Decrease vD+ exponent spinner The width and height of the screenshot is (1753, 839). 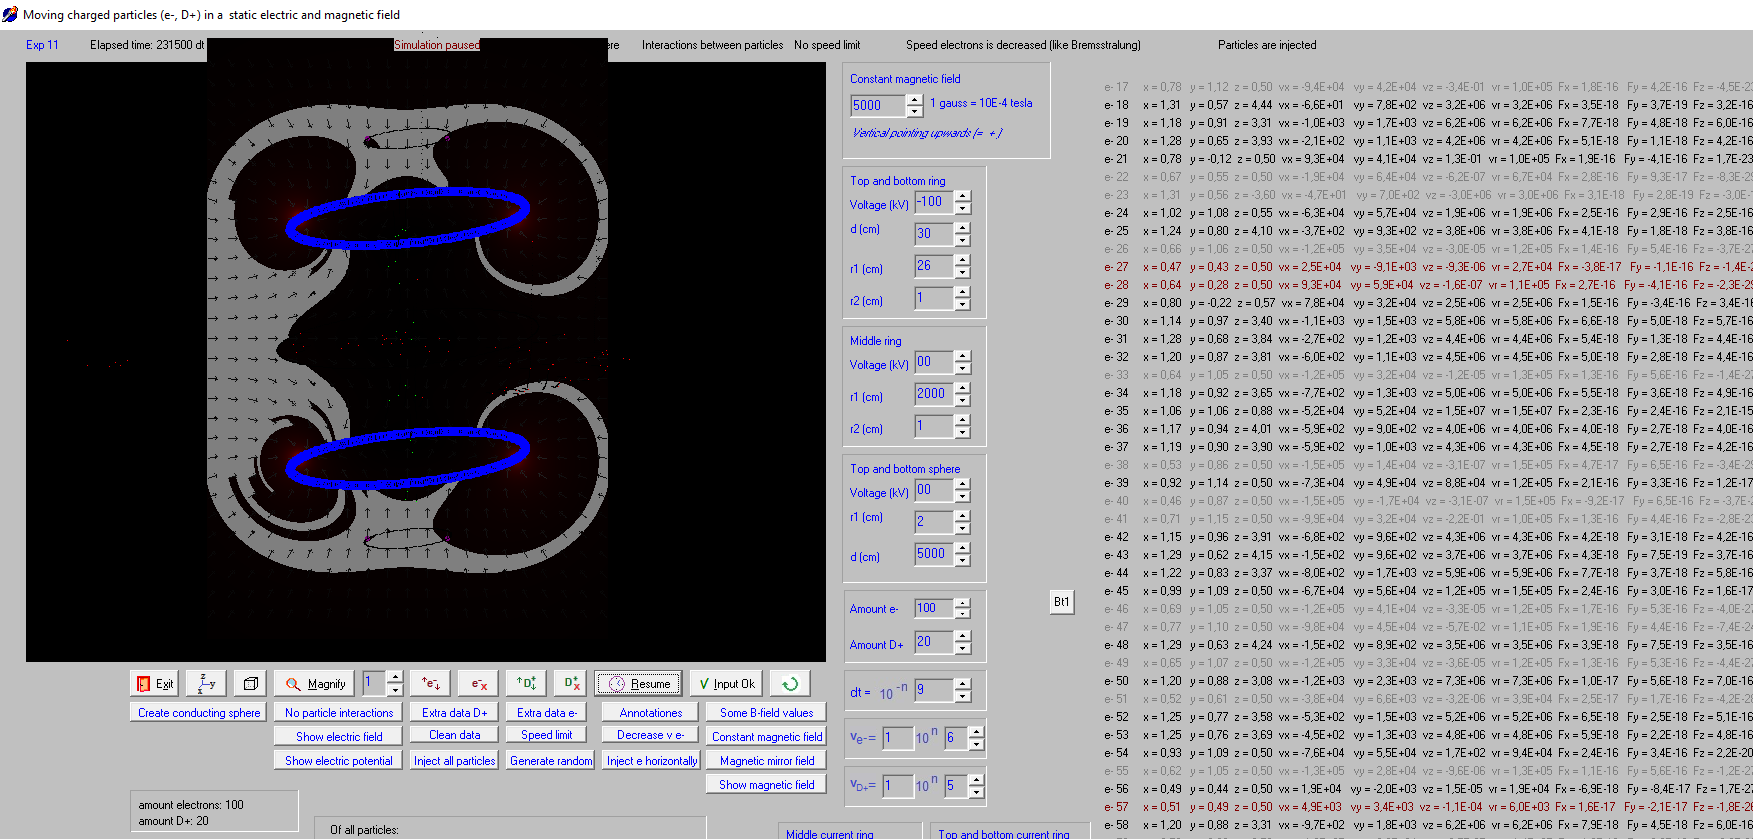(976, 792)
